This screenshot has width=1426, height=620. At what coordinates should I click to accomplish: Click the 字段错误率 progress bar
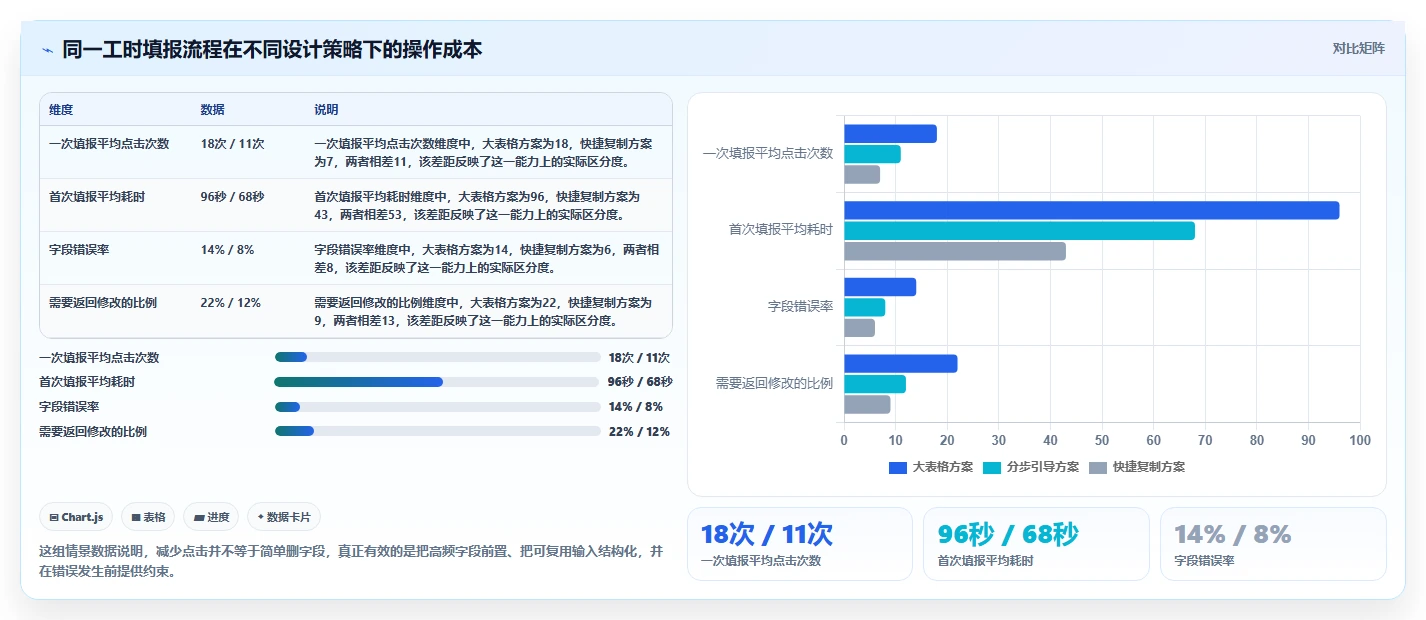(x=438, y=406)
